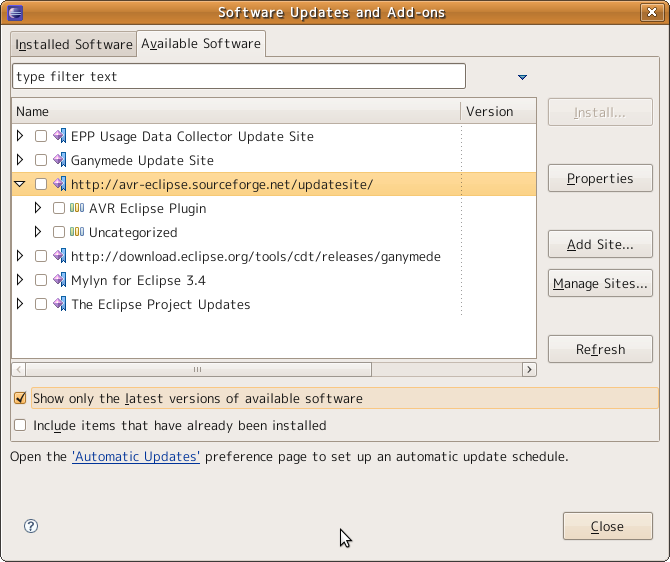This screenshot has width=670, height=562.
Task: Select the Mylyn for Eclipse 3.4 text
Action: (x=138, y=280)
